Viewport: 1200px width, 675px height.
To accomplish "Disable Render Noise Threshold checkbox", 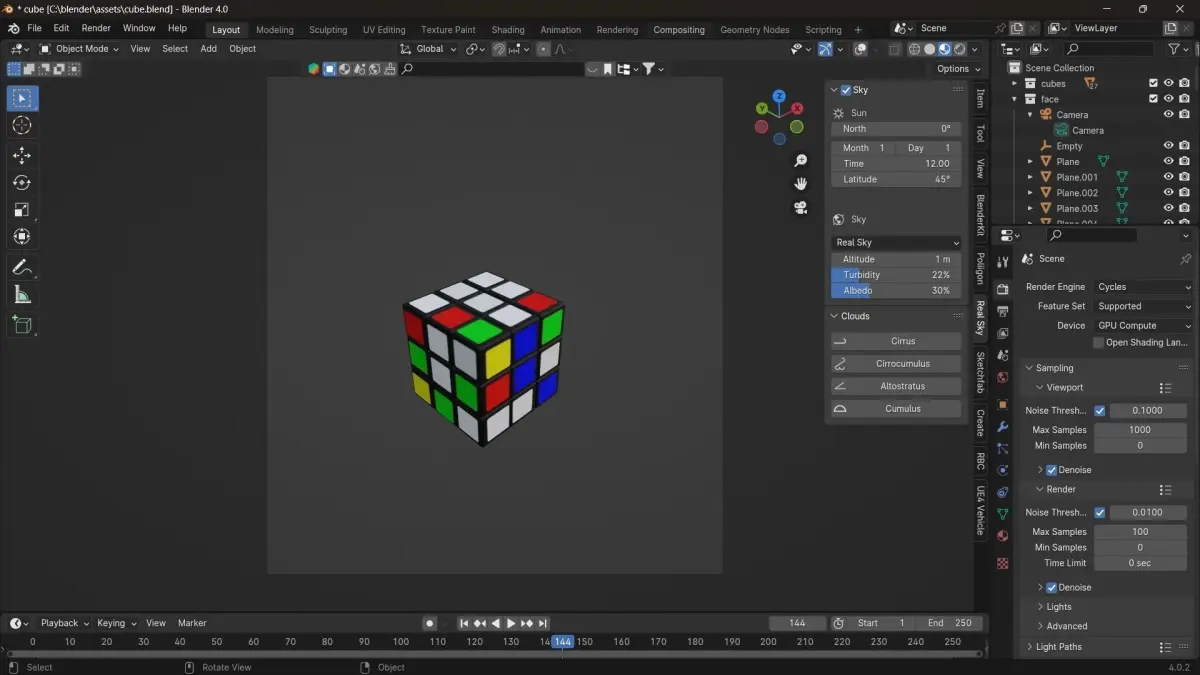I will pyautogui.click(x=1100, y=513).
